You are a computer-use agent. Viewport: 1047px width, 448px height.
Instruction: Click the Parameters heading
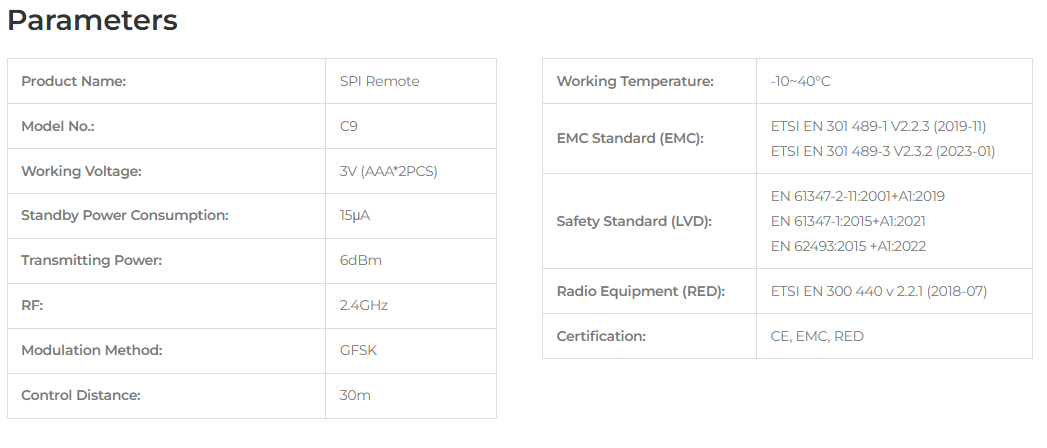pyautogui.click(x=92, y=21)
